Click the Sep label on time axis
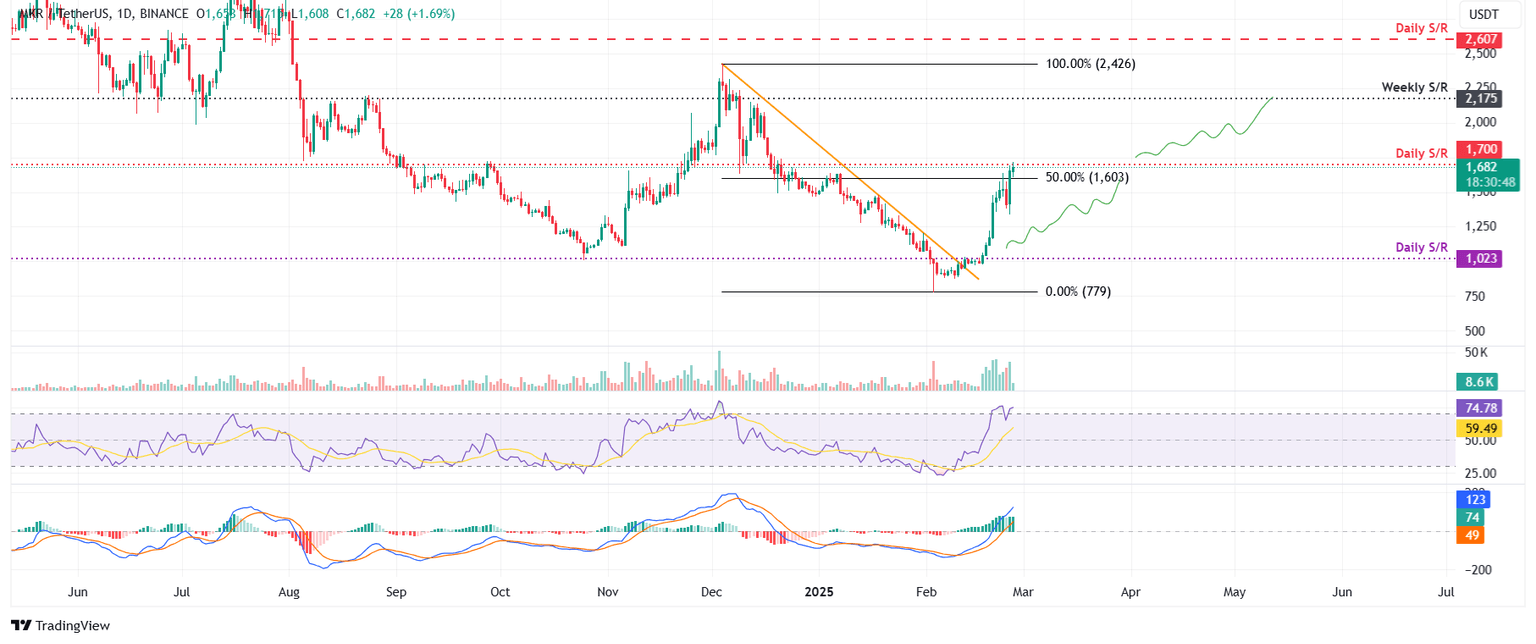Viewport: 1536px width, 644px height. [x=396, y=592]
